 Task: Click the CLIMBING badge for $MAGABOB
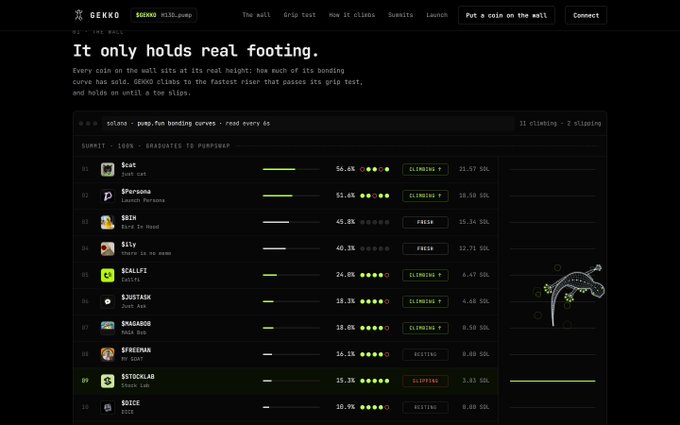tap(425, 328)
